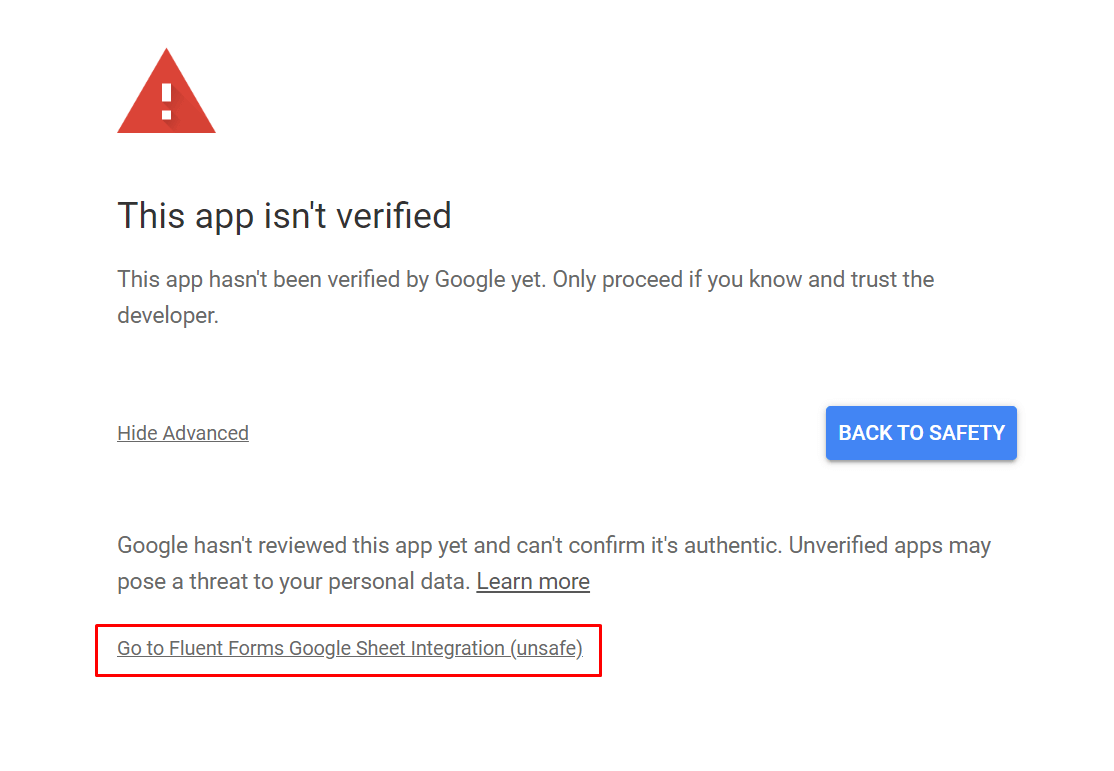
Task: Click the word "Advanced" in the Hide link
Action: pos(205,433)
